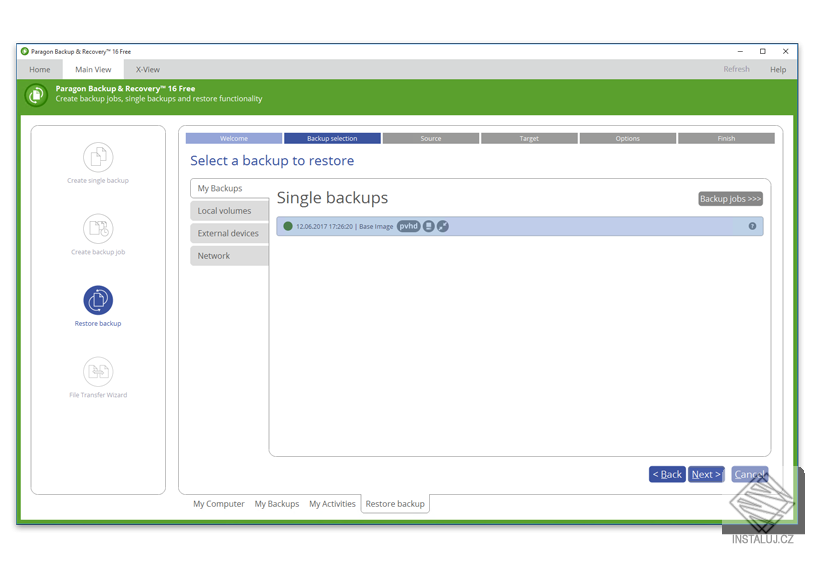Click the < Back button
Screen dimensions: 813x566
point(667,474)
